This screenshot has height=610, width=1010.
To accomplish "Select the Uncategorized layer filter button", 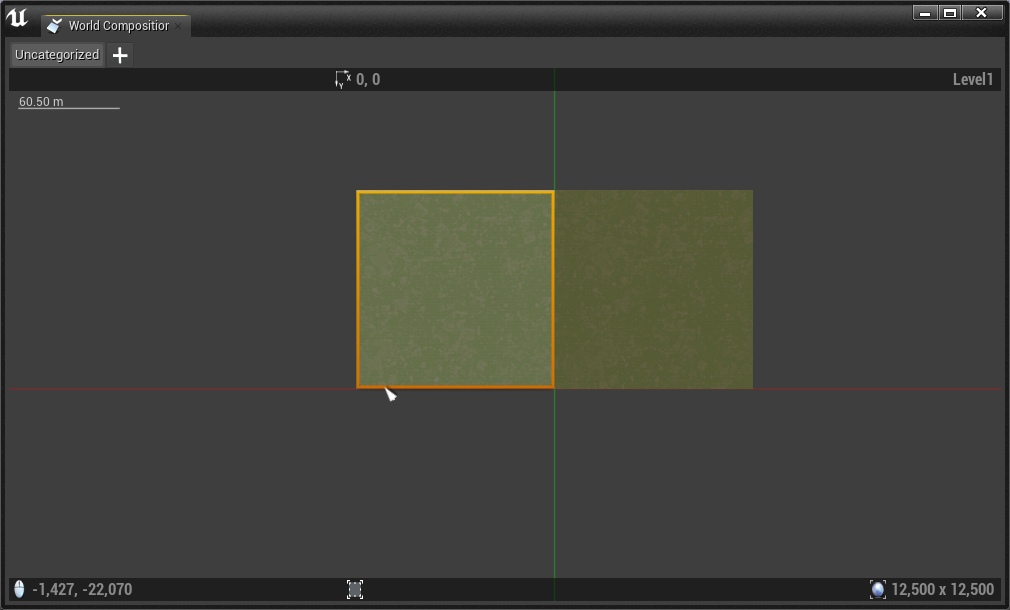I will click(57, 55).
